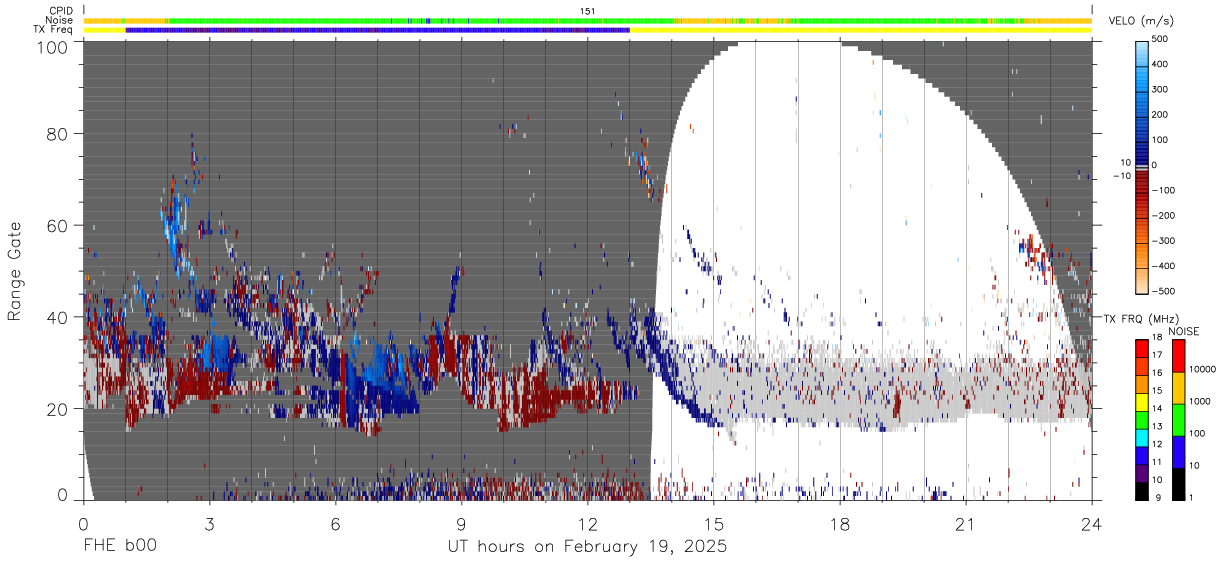Image resolution: width=1228 pixels, height=567 pixels.
Task: Click the yellow segment of the TX Freq bar after 13 UT
Action: pos(861,30)
